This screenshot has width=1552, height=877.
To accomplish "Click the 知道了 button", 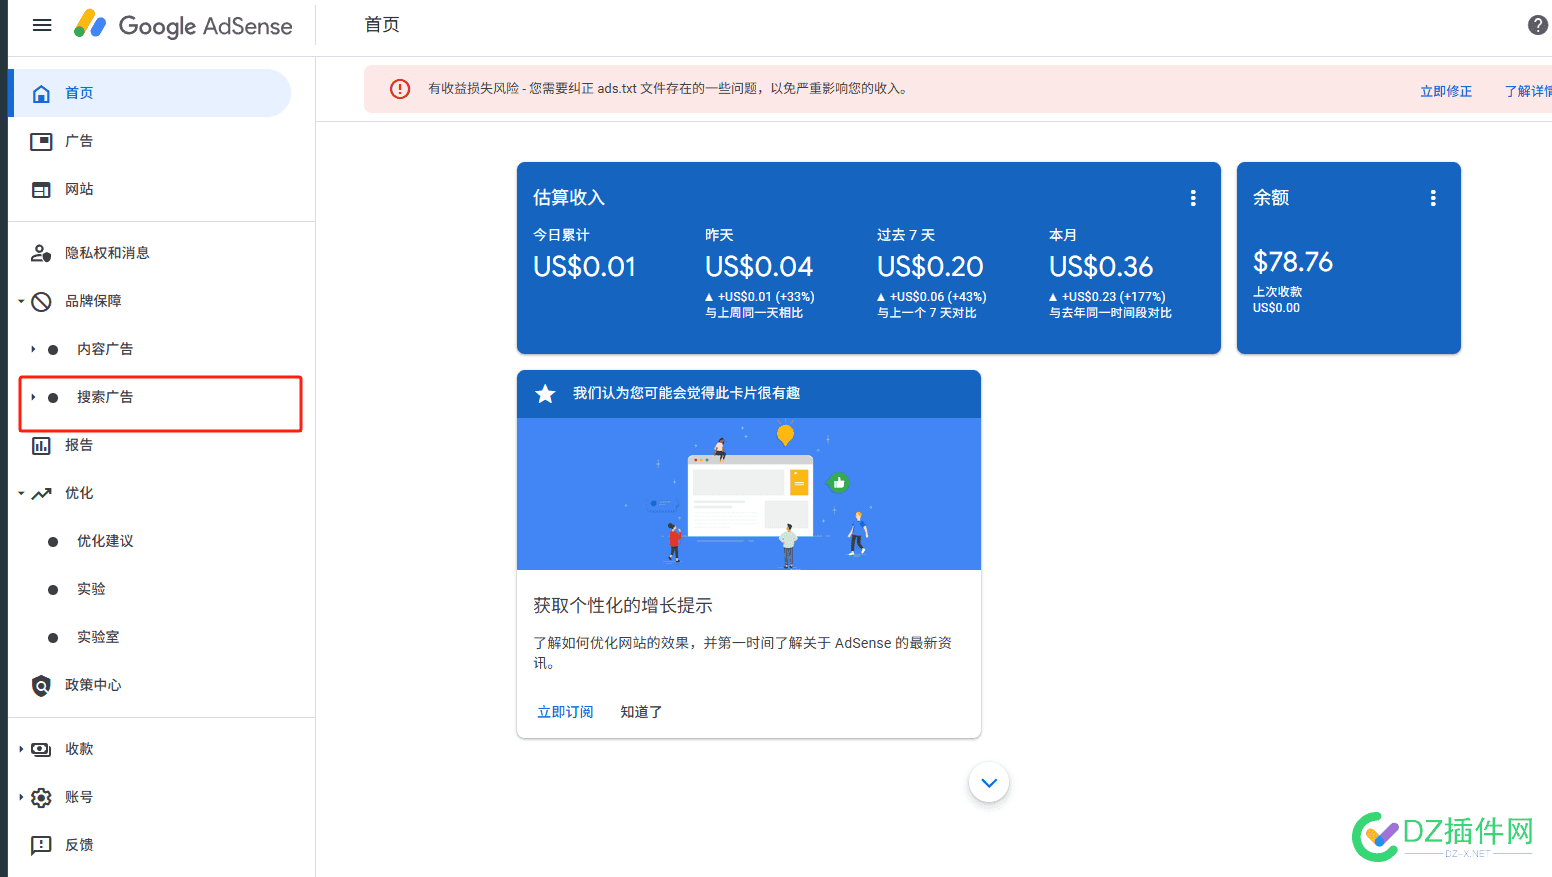I will coord(641,712).
